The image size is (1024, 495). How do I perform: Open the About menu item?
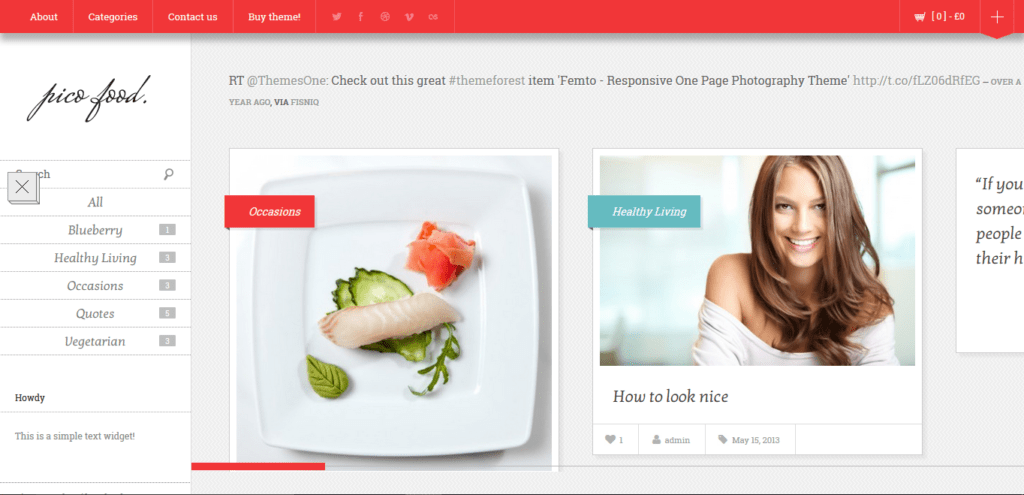44,17
